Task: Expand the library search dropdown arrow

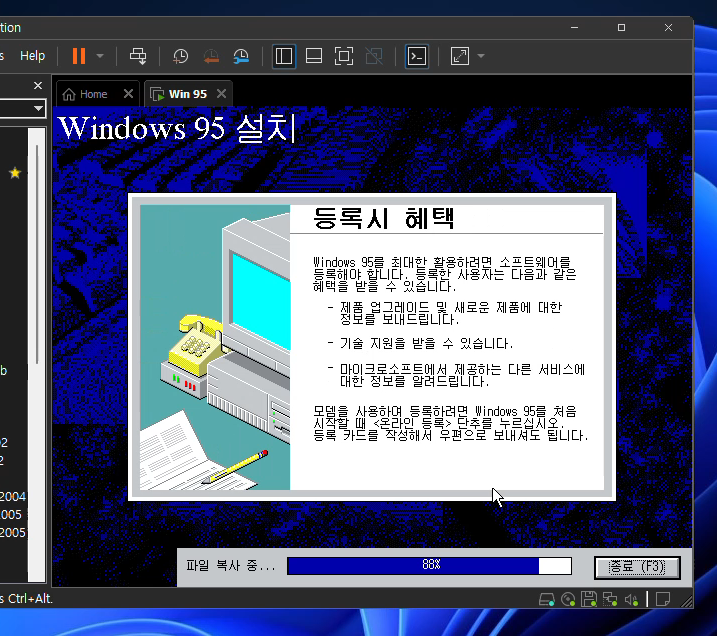Action: coord(38,109)
